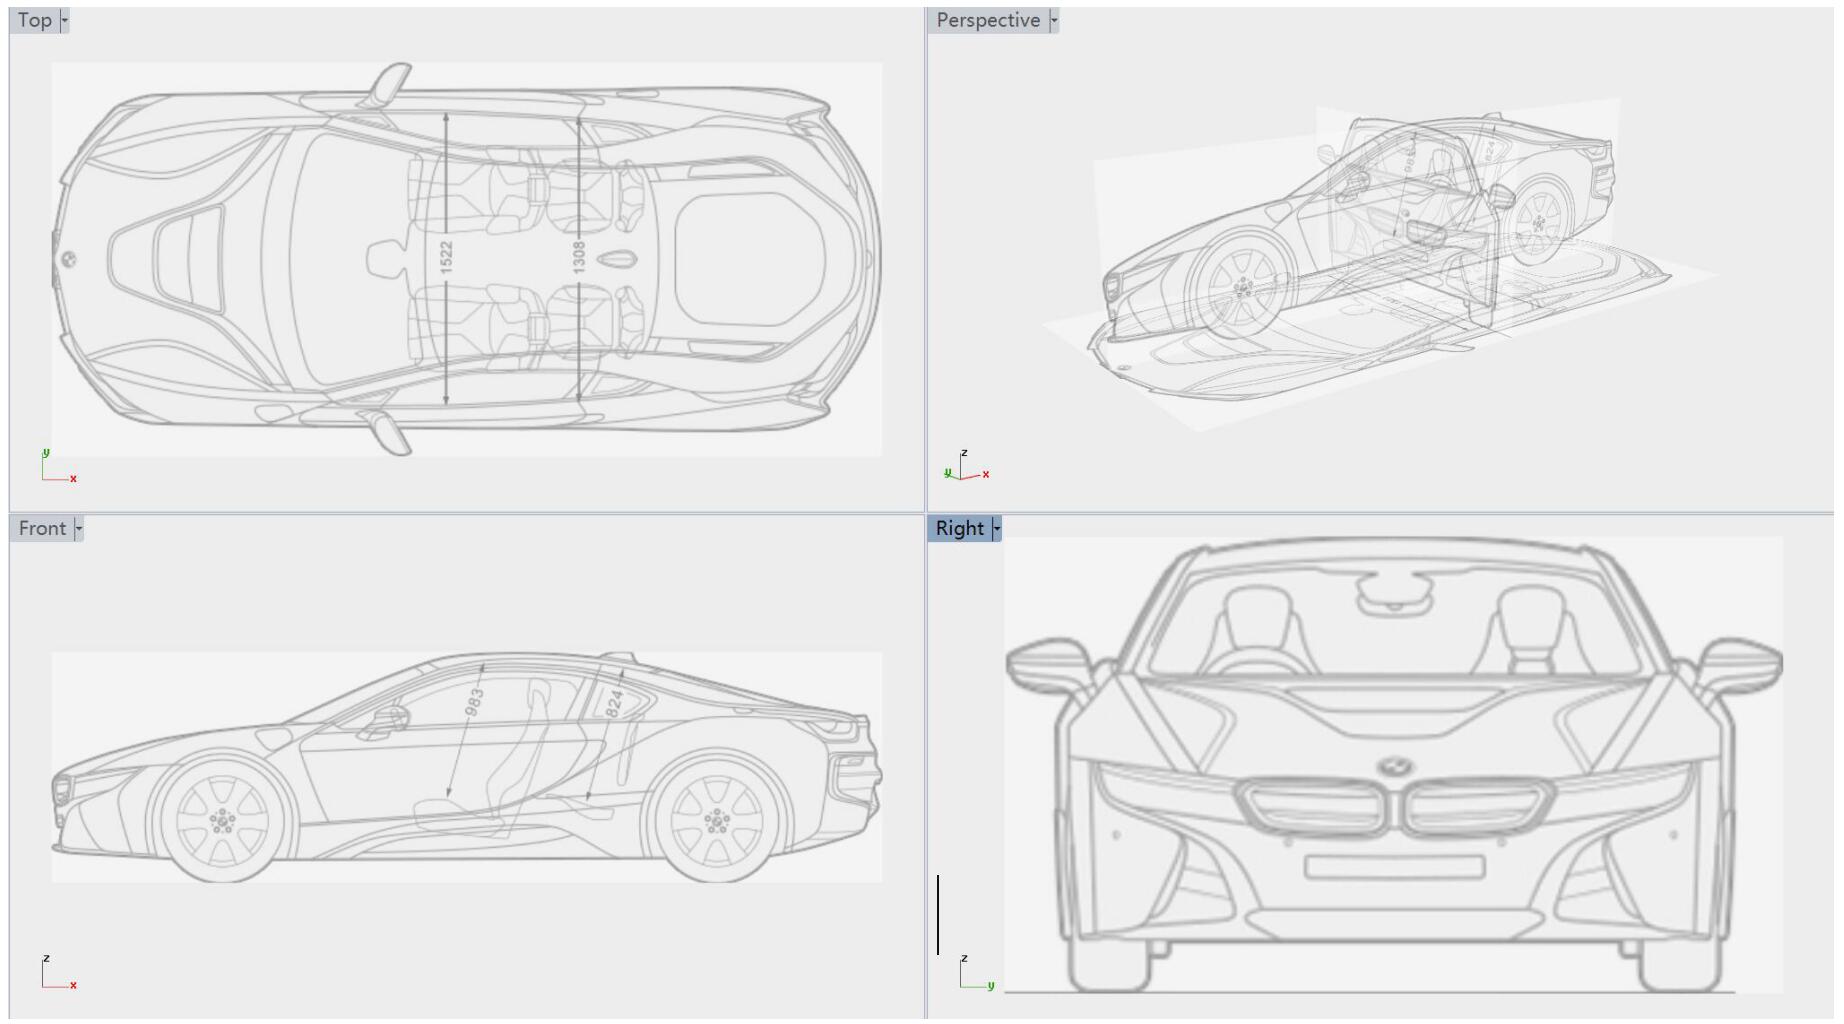This screenshot has height=1024, width=1844.
Task: Click the axis gizmo in the Perspective viewport
Action: coord(967,467)
